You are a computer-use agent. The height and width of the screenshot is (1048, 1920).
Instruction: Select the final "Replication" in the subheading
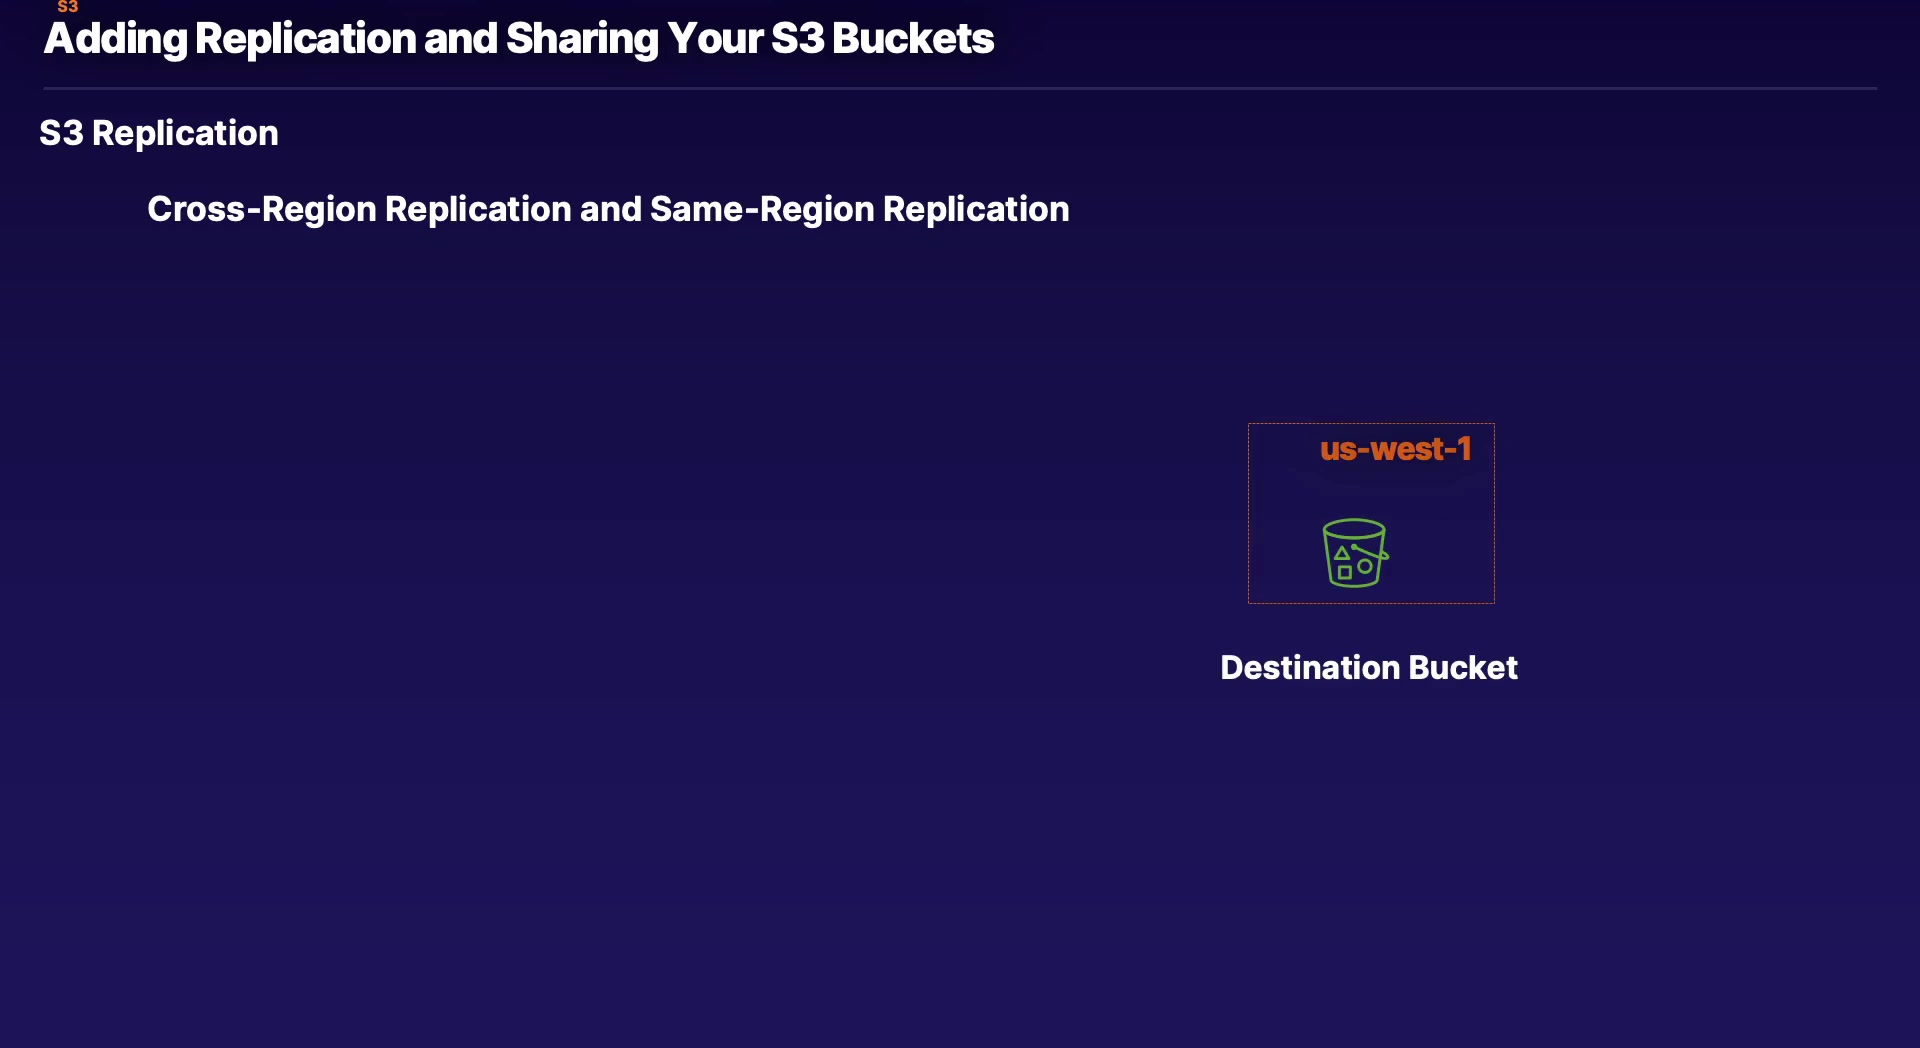tap(976, 209)
